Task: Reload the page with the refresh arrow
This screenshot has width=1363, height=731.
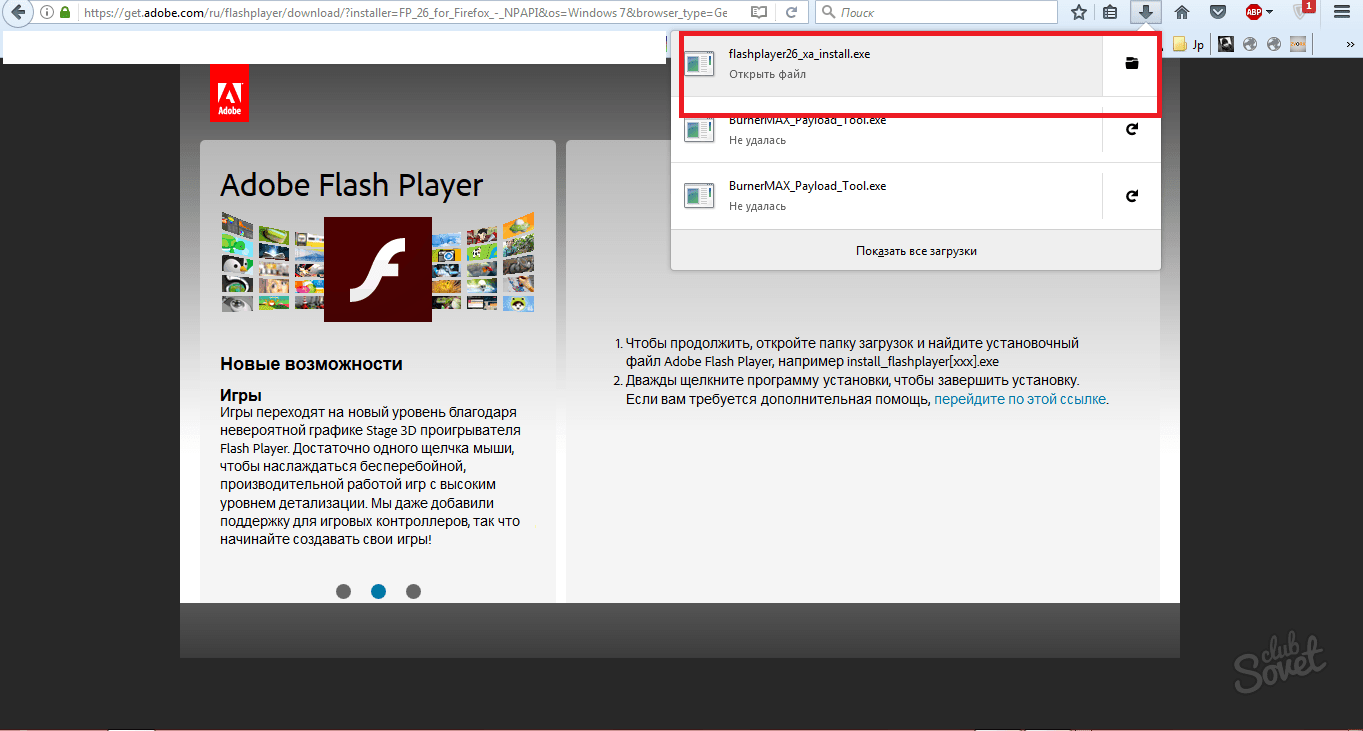Action: point(791,13)
